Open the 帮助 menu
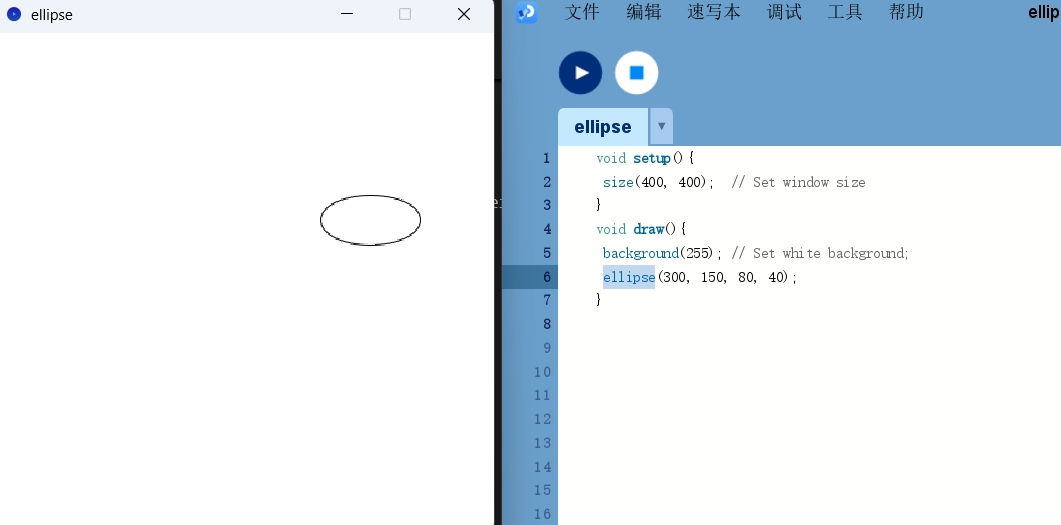 tap(906, 12)
